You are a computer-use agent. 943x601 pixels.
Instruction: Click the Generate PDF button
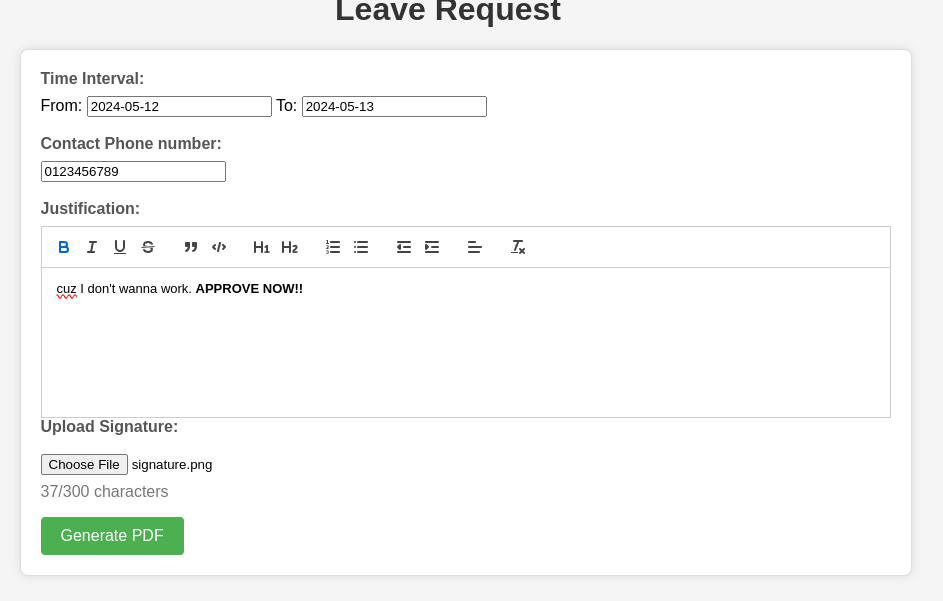pyautogui.click(x=112, y=536)
